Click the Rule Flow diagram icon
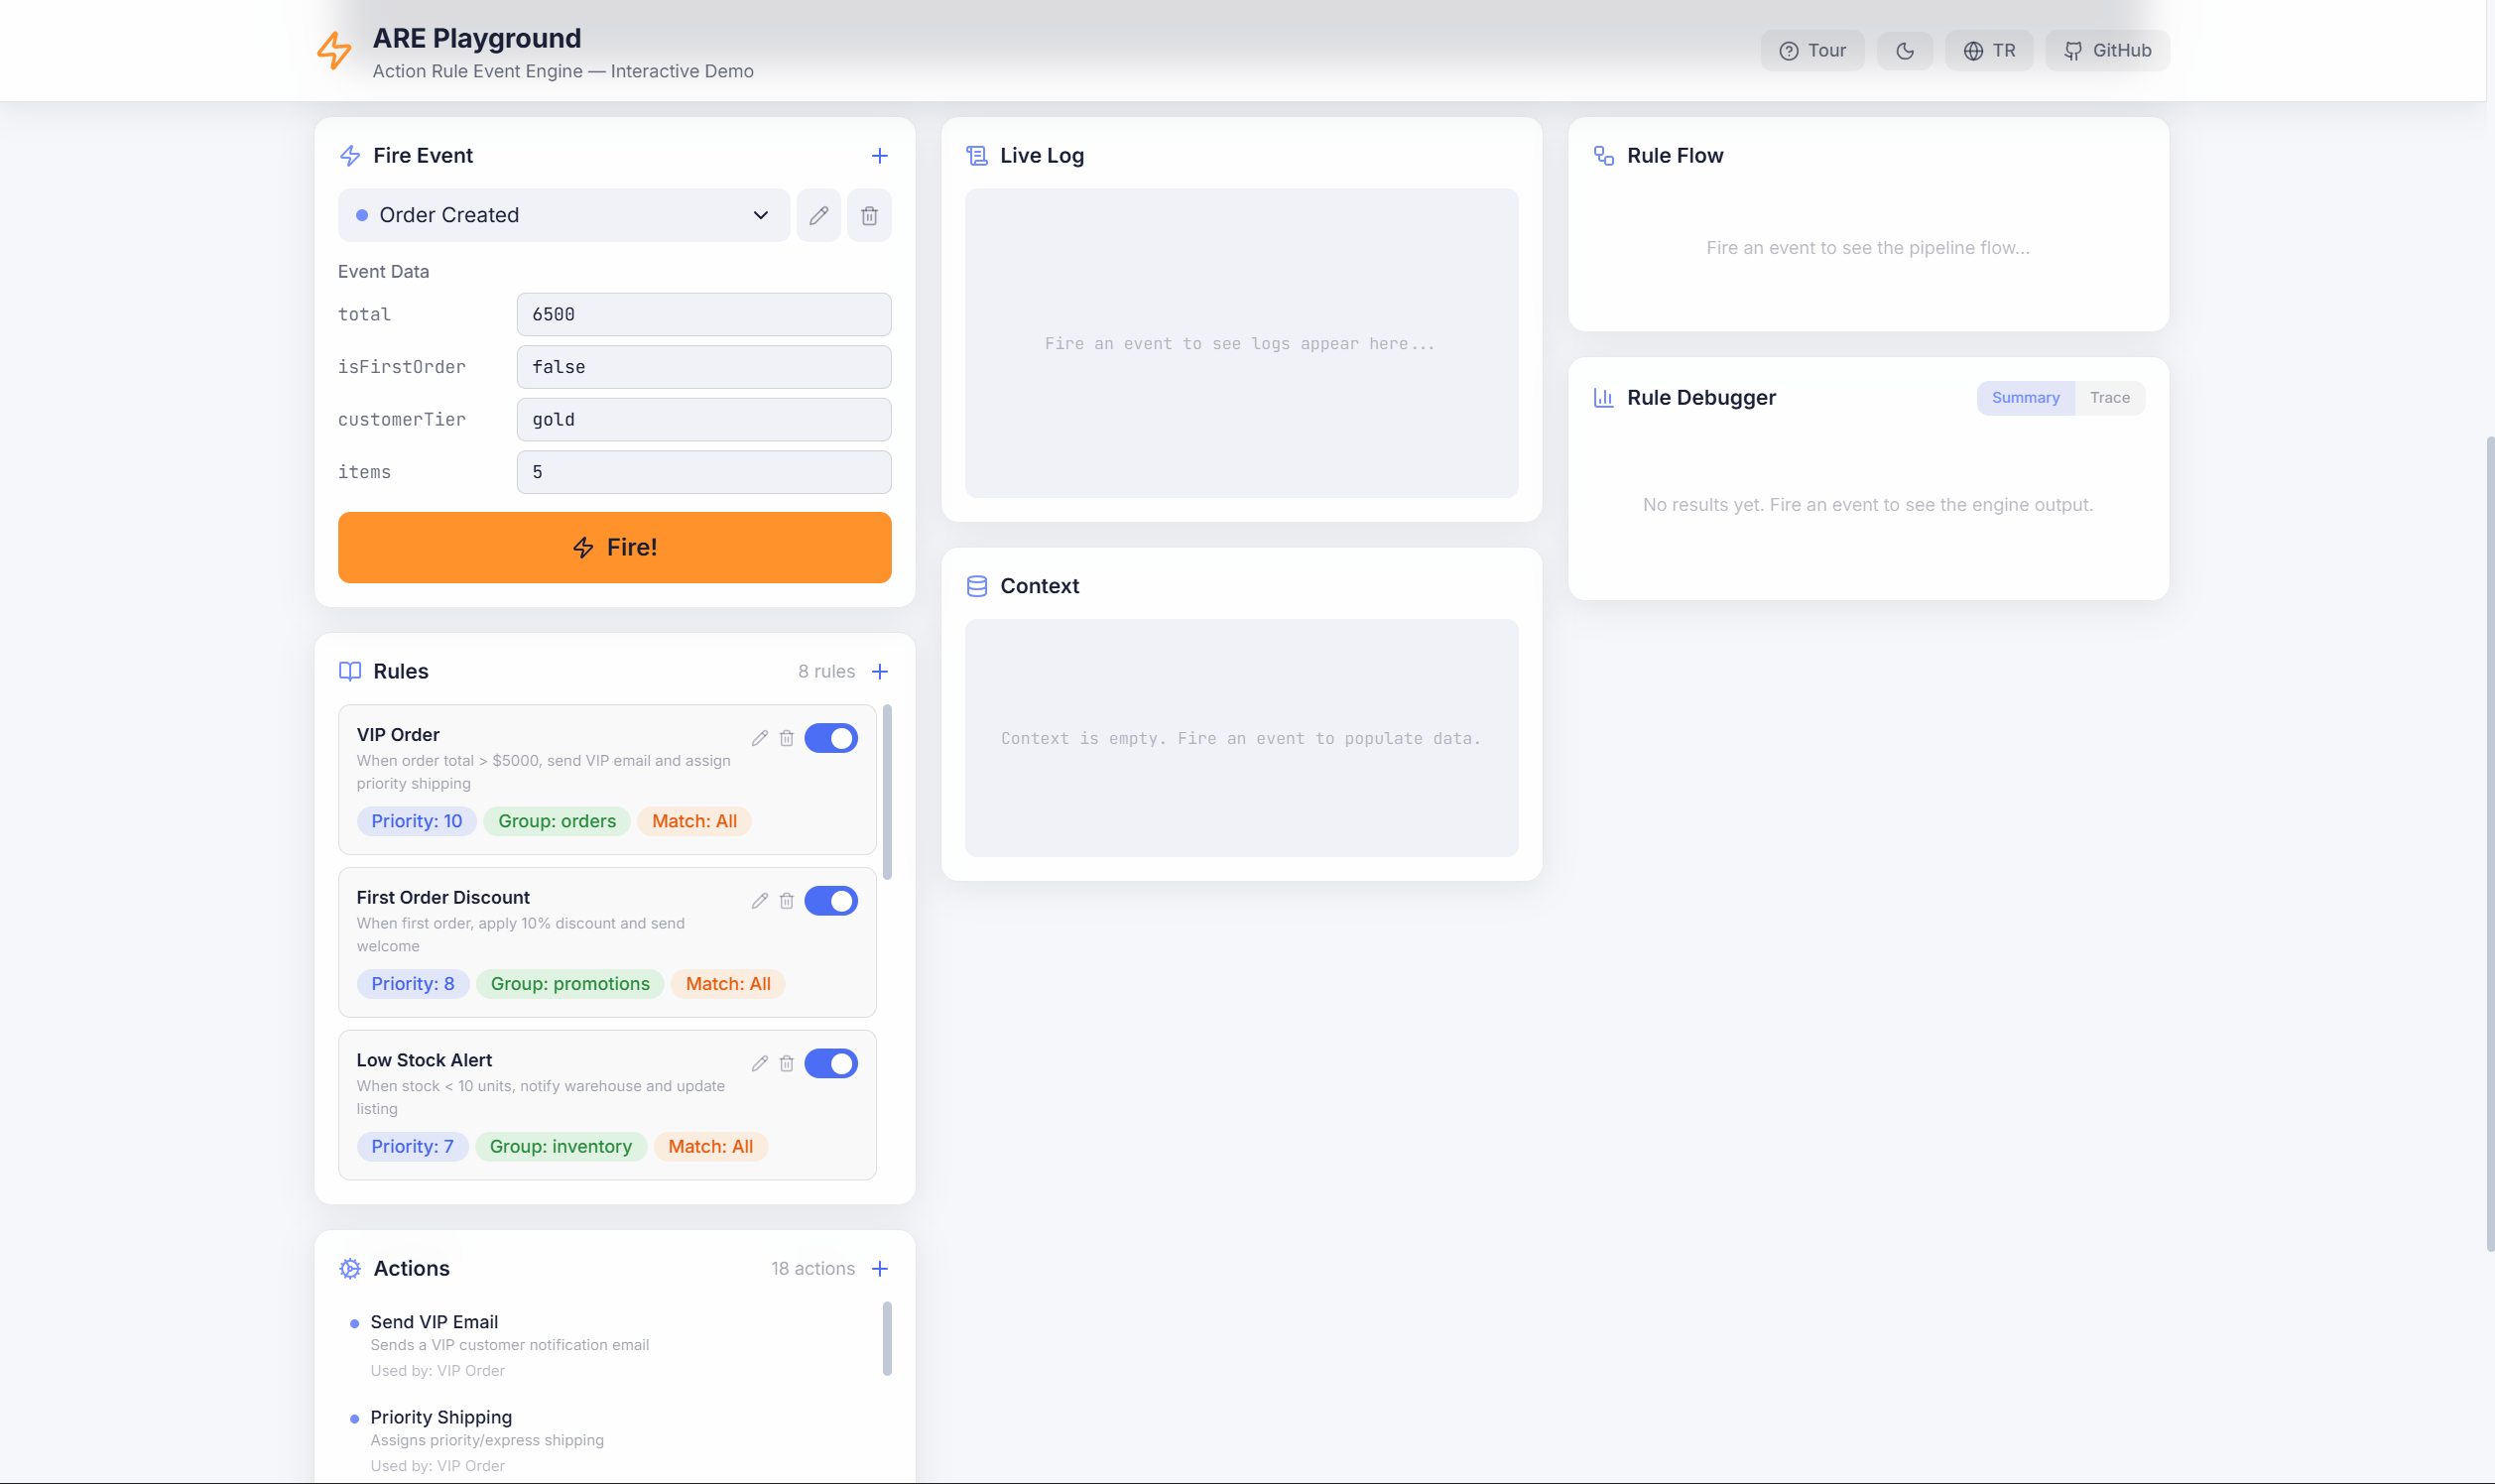Viewport: 2495px width, 1484px height. tap(1605, 155)
